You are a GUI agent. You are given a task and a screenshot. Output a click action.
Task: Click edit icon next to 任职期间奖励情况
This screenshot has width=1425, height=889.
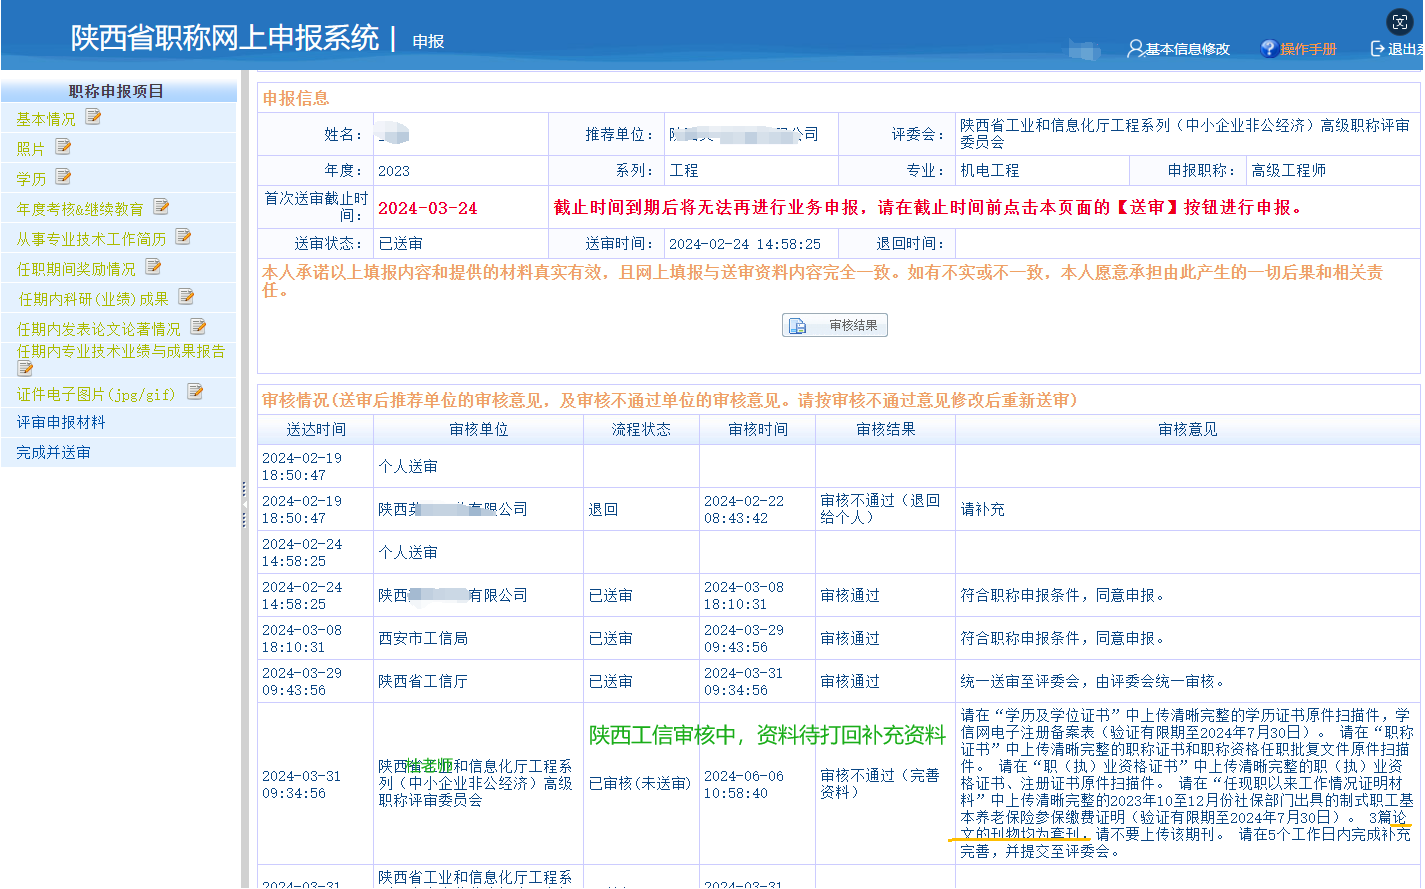click(153, 267)
